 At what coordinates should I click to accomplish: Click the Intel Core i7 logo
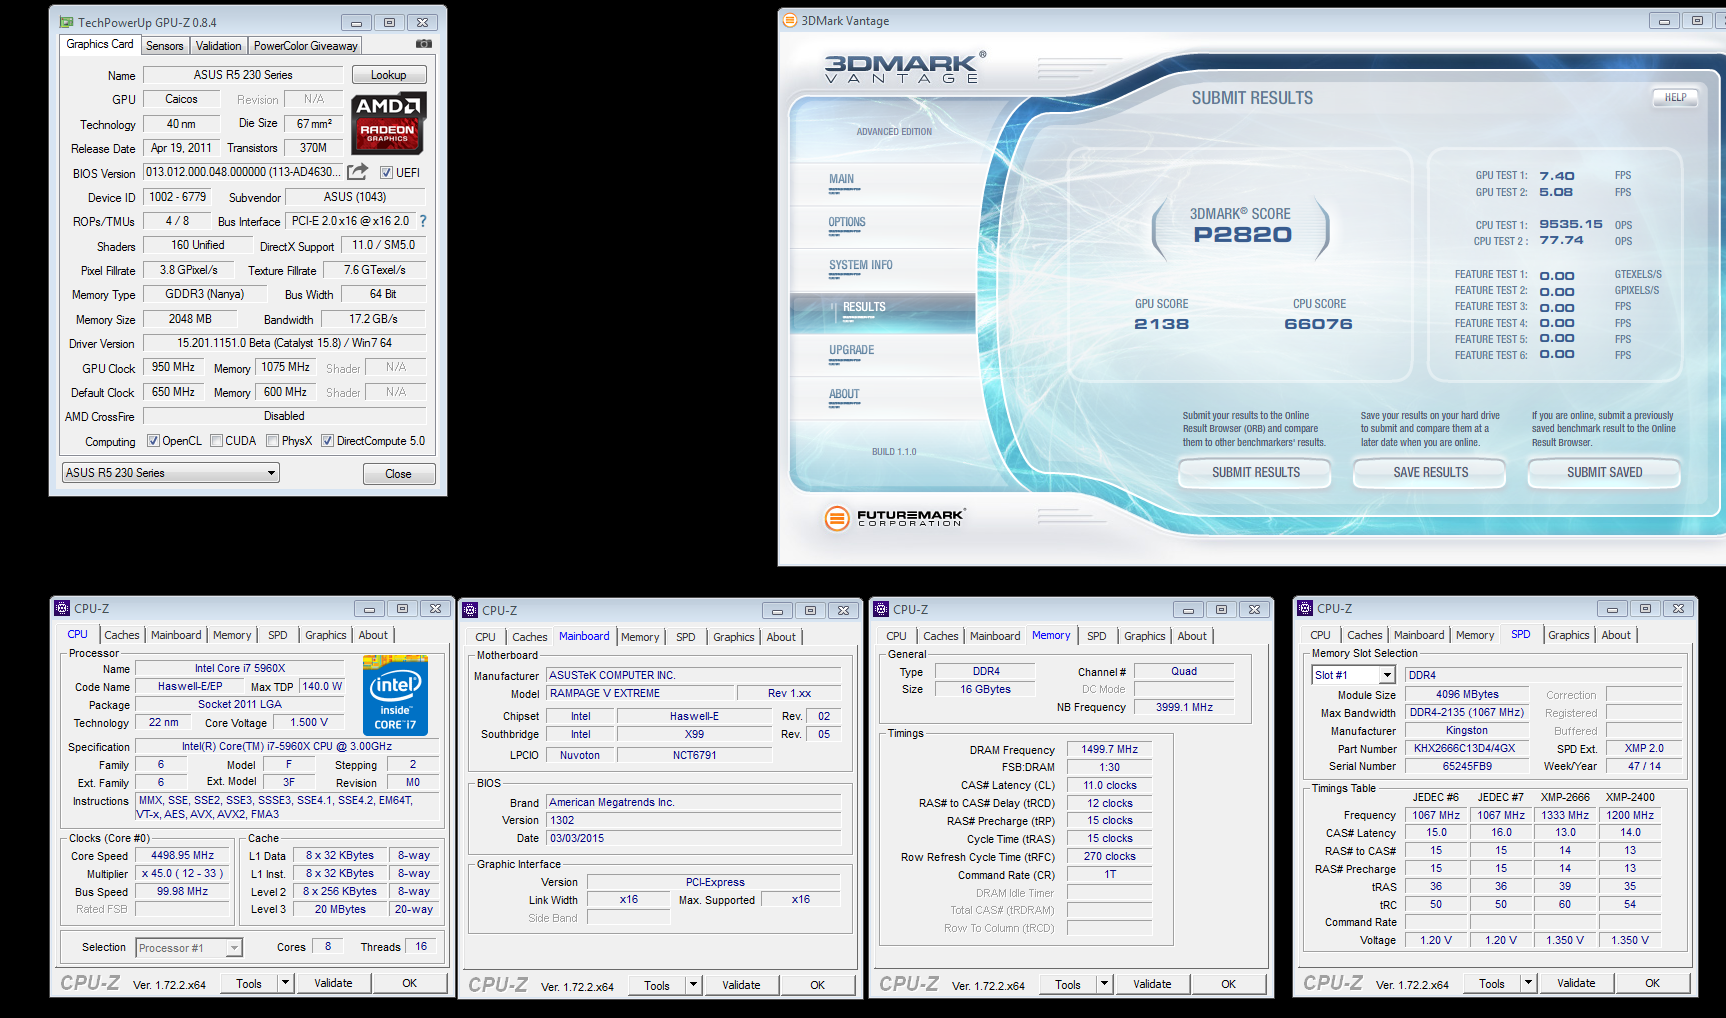click(396, 696)
